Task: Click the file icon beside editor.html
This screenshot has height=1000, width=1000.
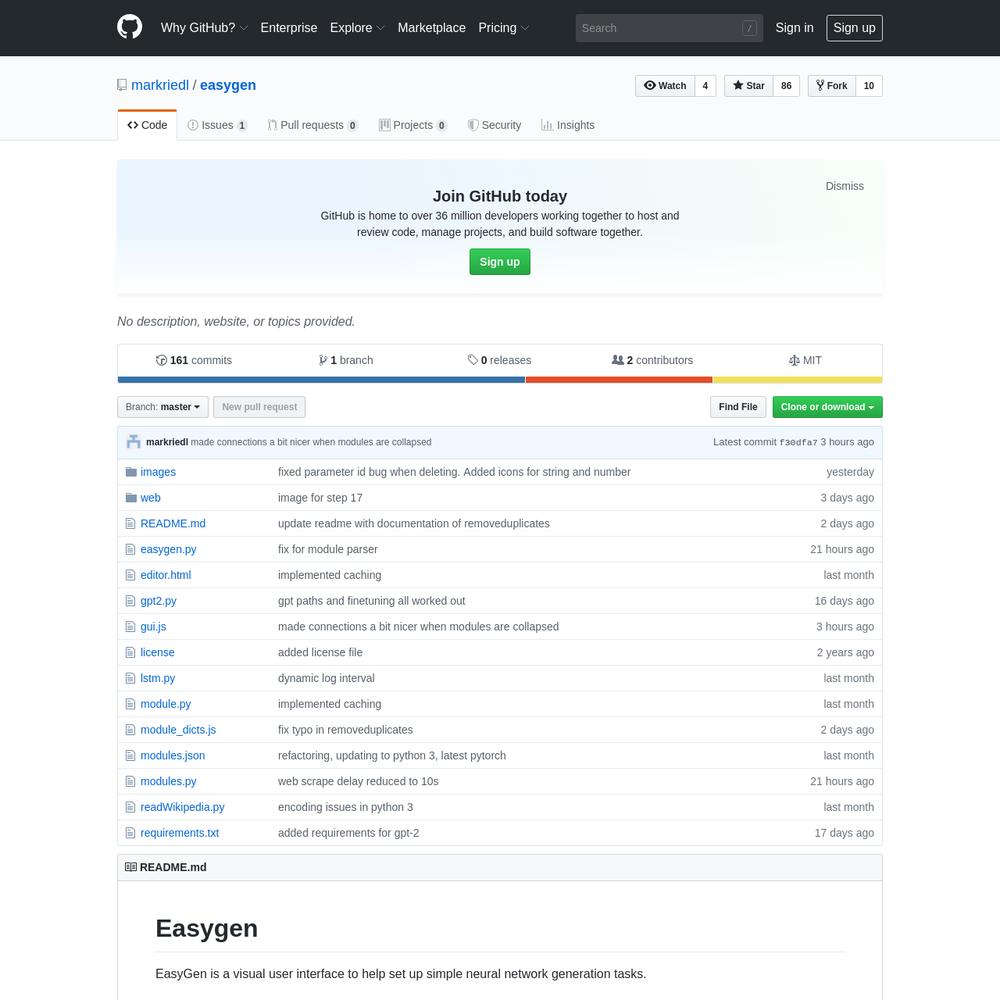Action: 130,575
